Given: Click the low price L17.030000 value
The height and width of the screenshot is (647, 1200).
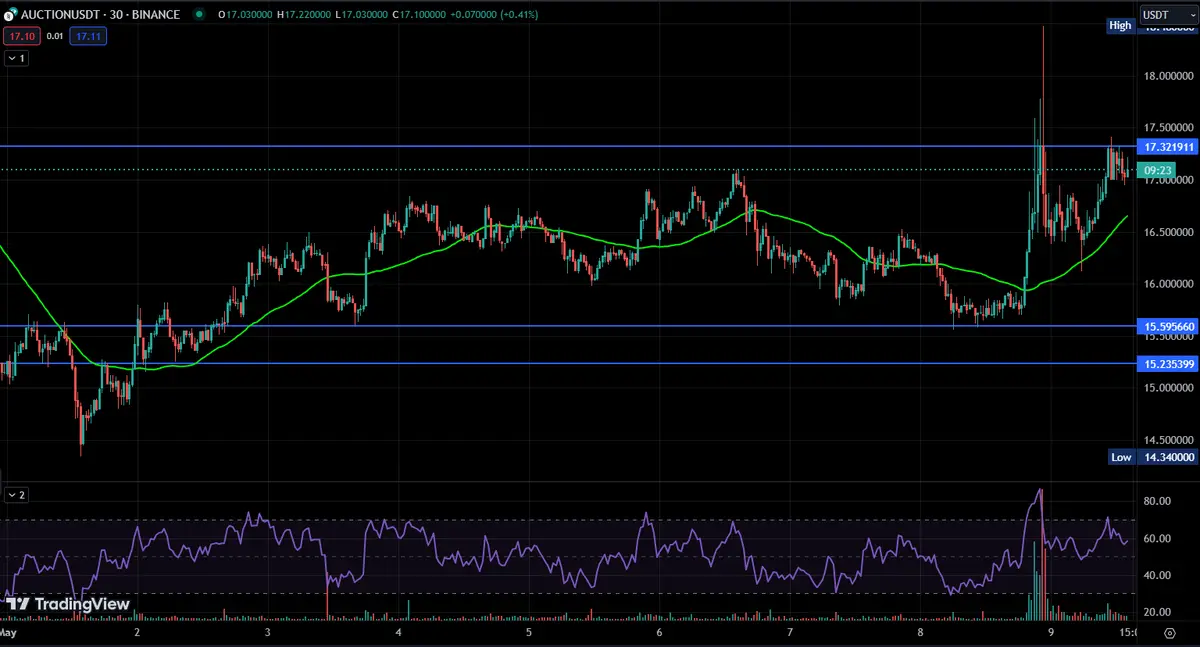Looking at the screenshot, I should coord(364,15).
